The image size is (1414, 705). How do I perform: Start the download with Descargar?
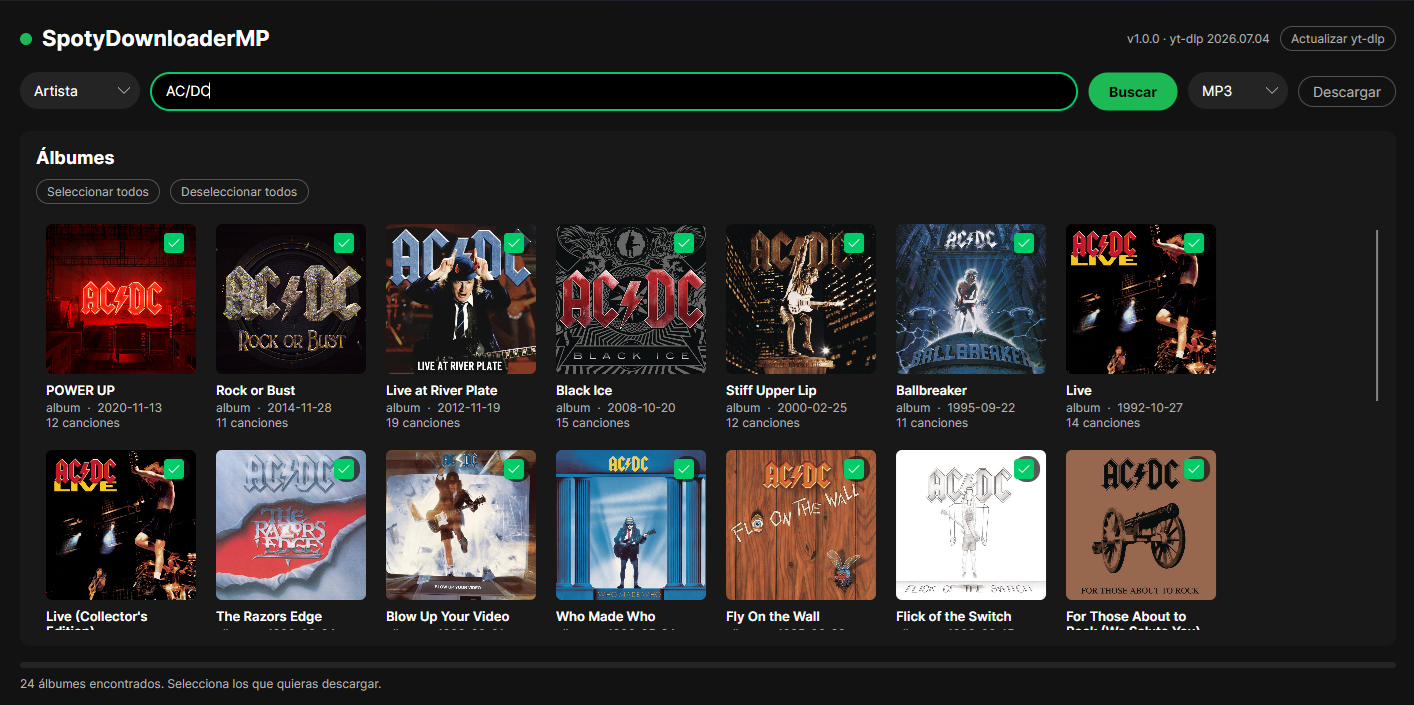(x=1347, y=91)
